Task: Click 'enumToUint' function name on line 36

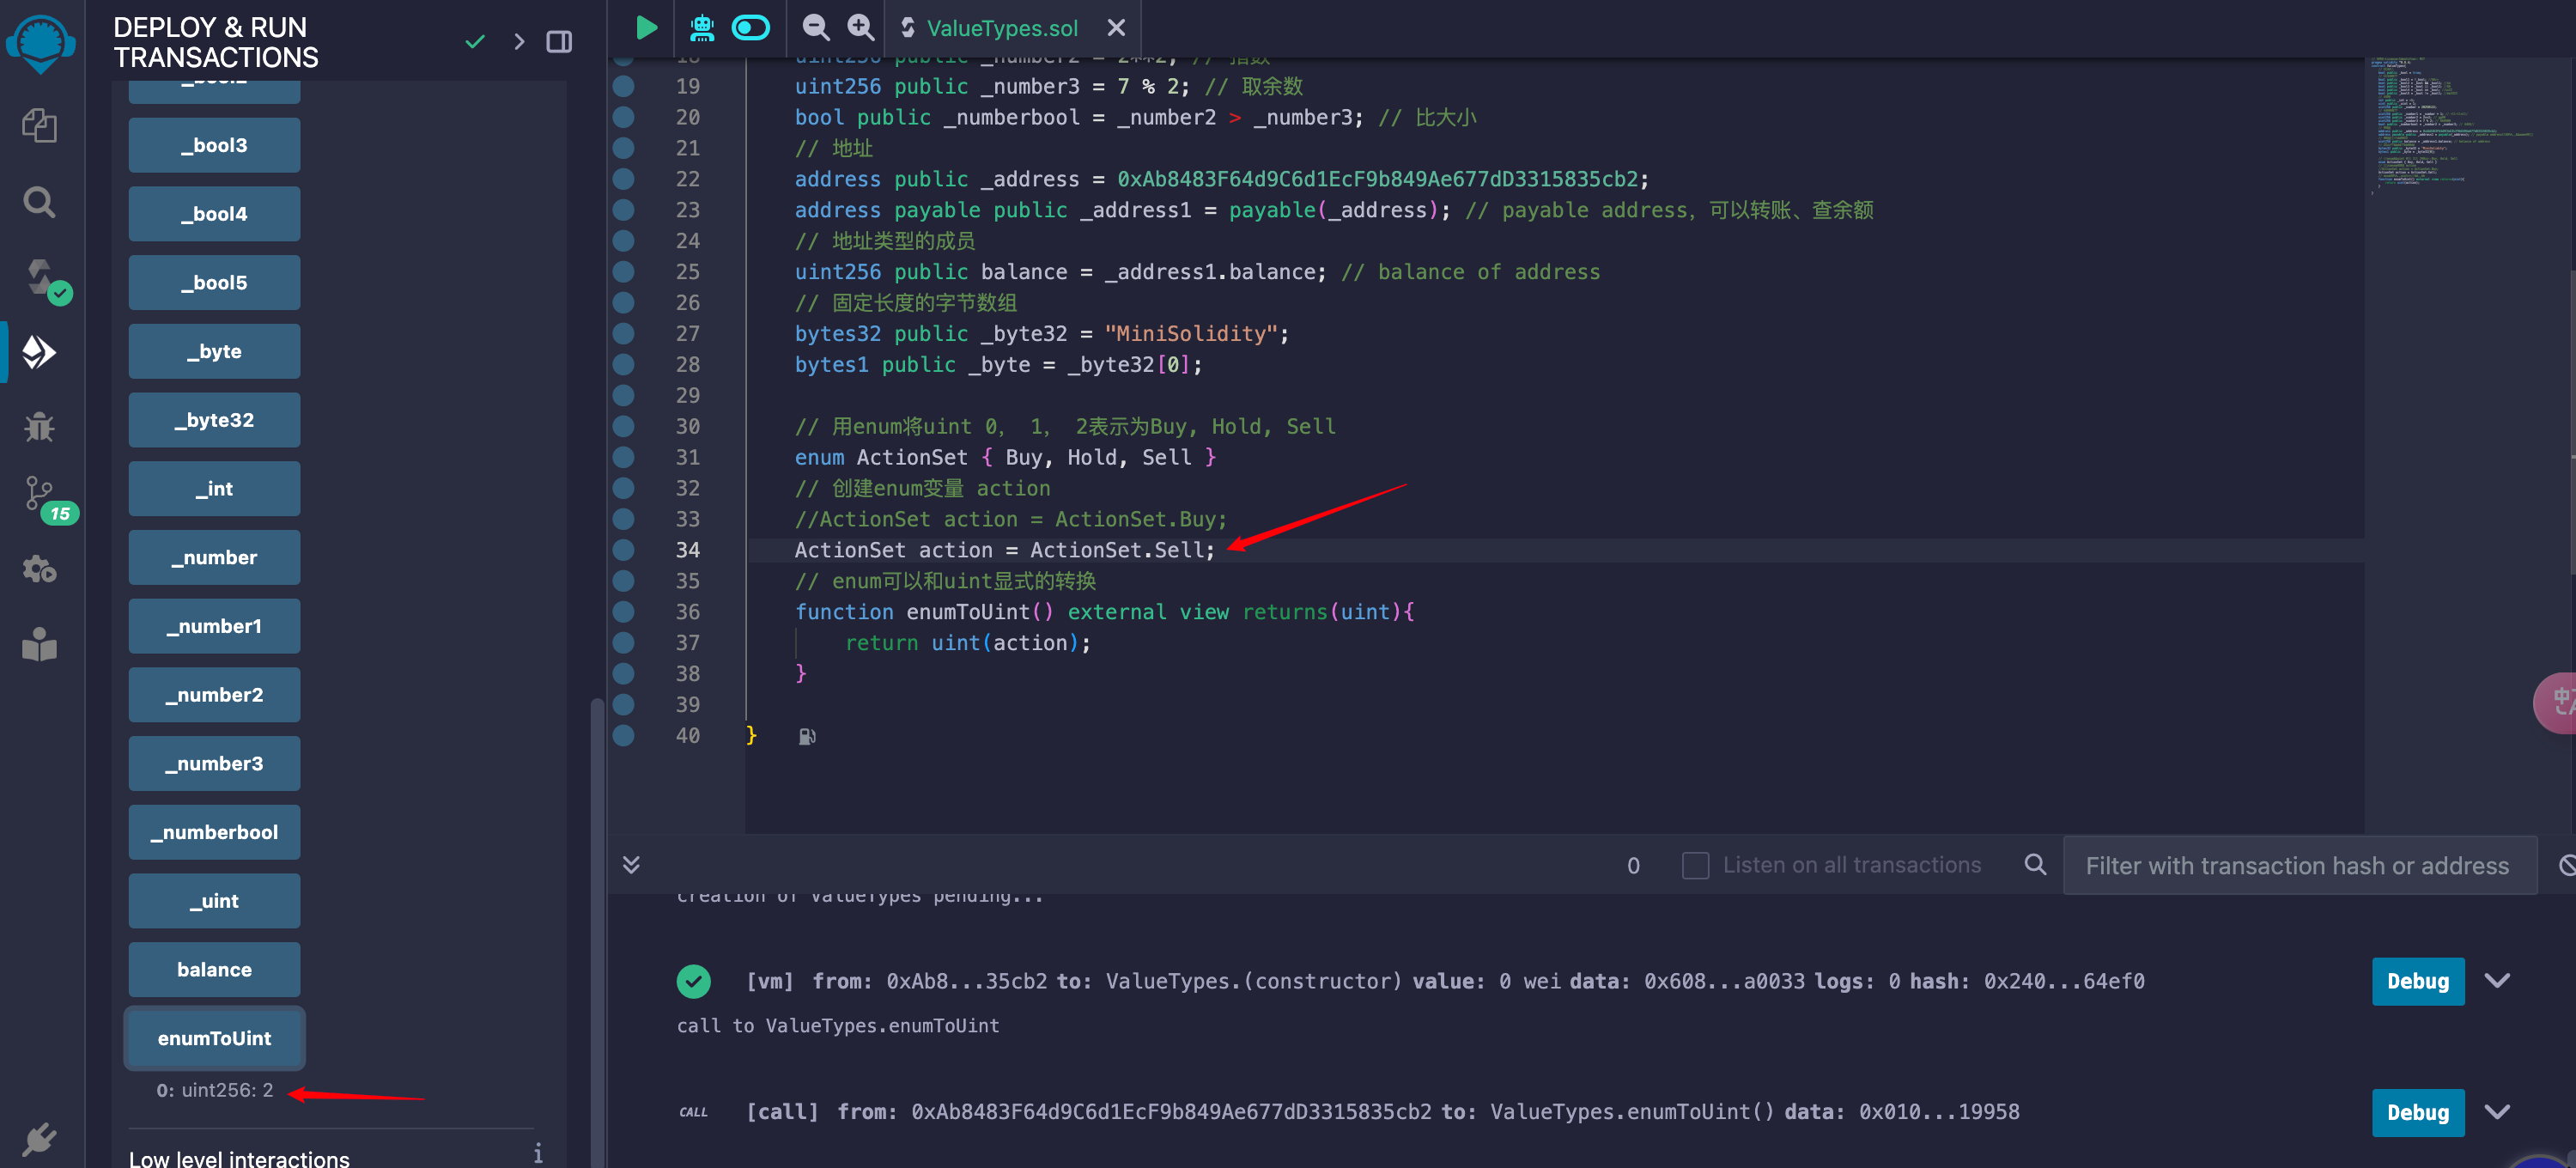Action: (968, 612)
